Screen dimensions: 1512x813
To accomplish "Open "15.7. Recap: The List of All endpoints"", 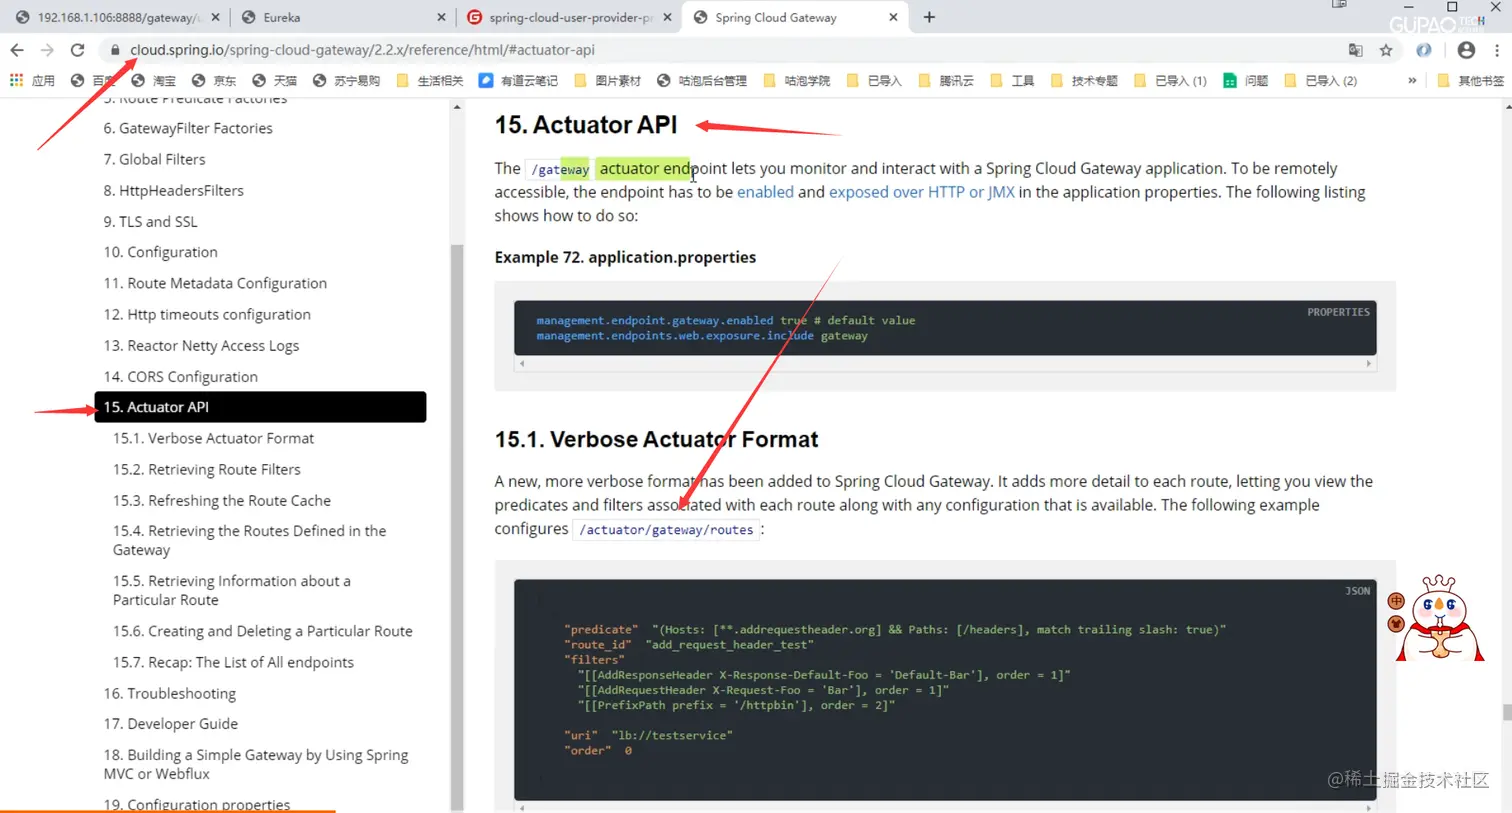I will point(233,662).
